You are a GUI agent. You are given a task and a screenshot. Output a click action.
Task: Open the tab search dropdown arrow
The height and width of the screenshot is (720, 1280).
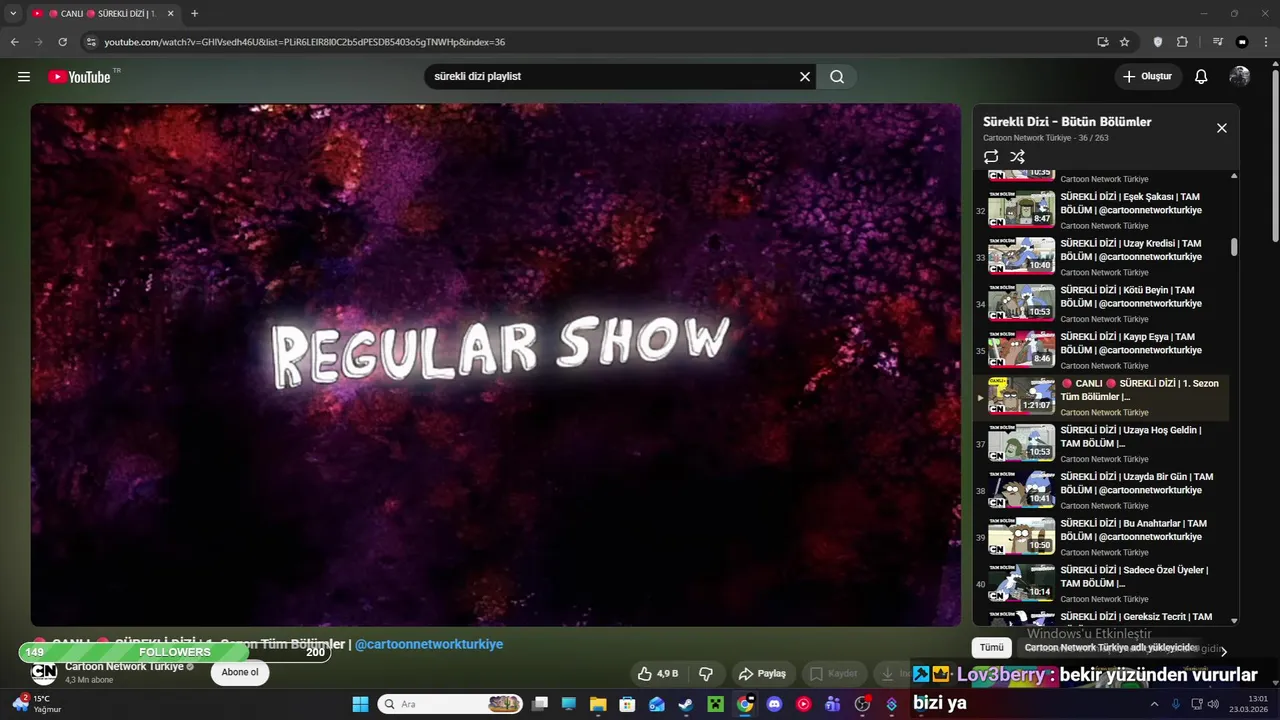click(x=13, y=13)
